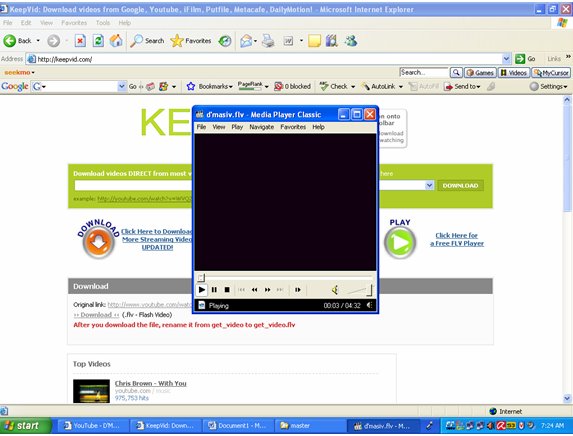The height and width of the screenshot is (436, 573).
Task: Click the Mail icon in IE toolbar
Action: pyautogui.click(x=246, y=41)
